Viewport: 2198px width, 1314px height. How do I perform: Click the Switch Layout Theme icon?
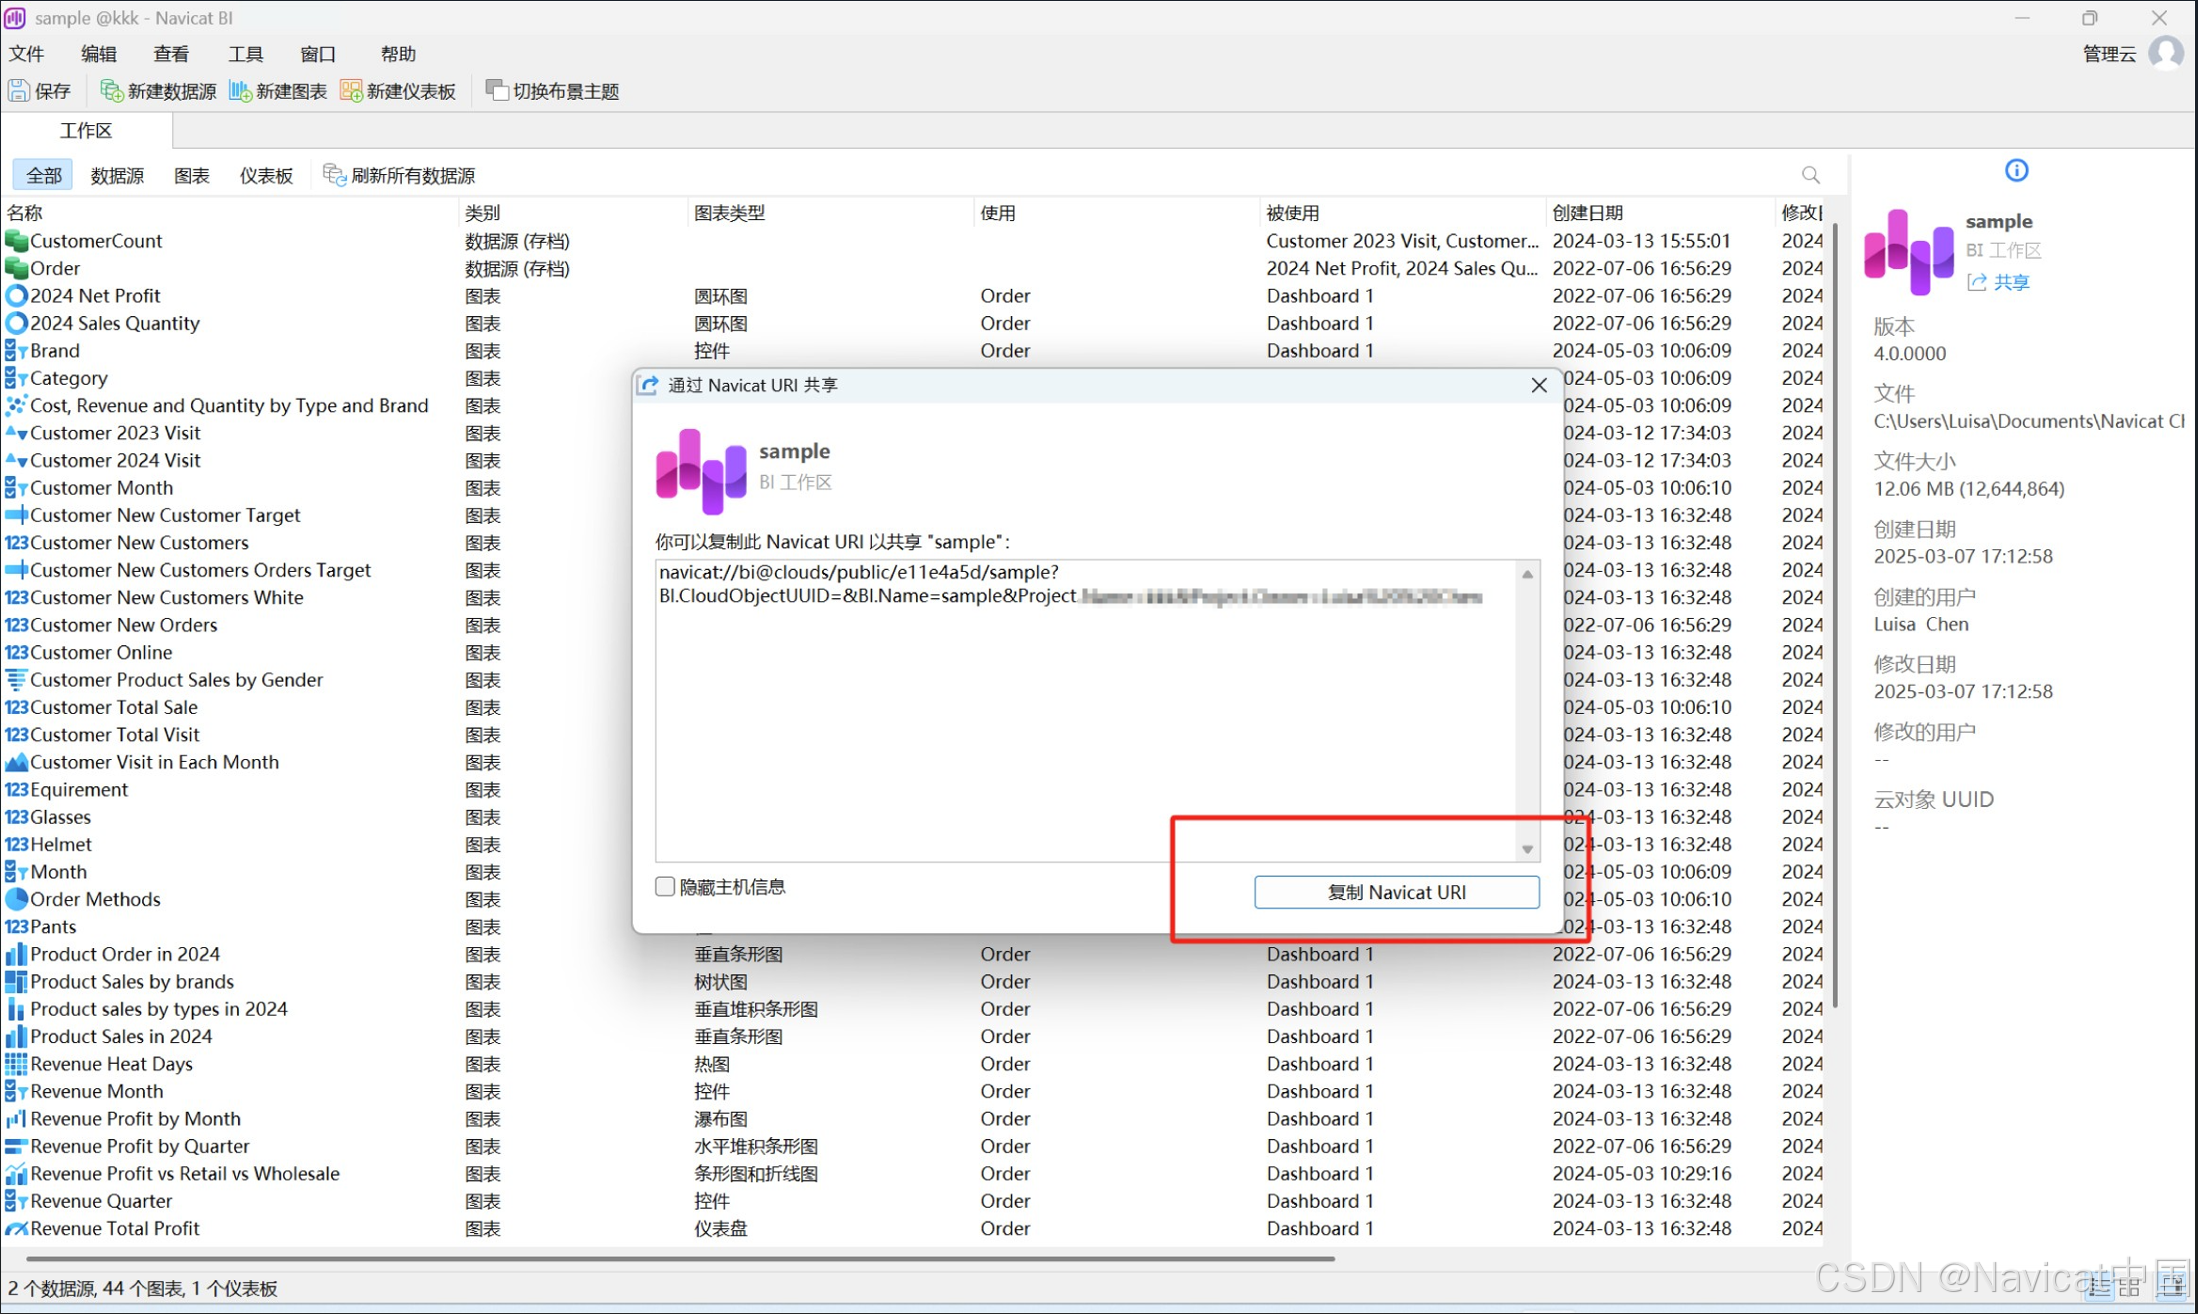coord(496,91)
